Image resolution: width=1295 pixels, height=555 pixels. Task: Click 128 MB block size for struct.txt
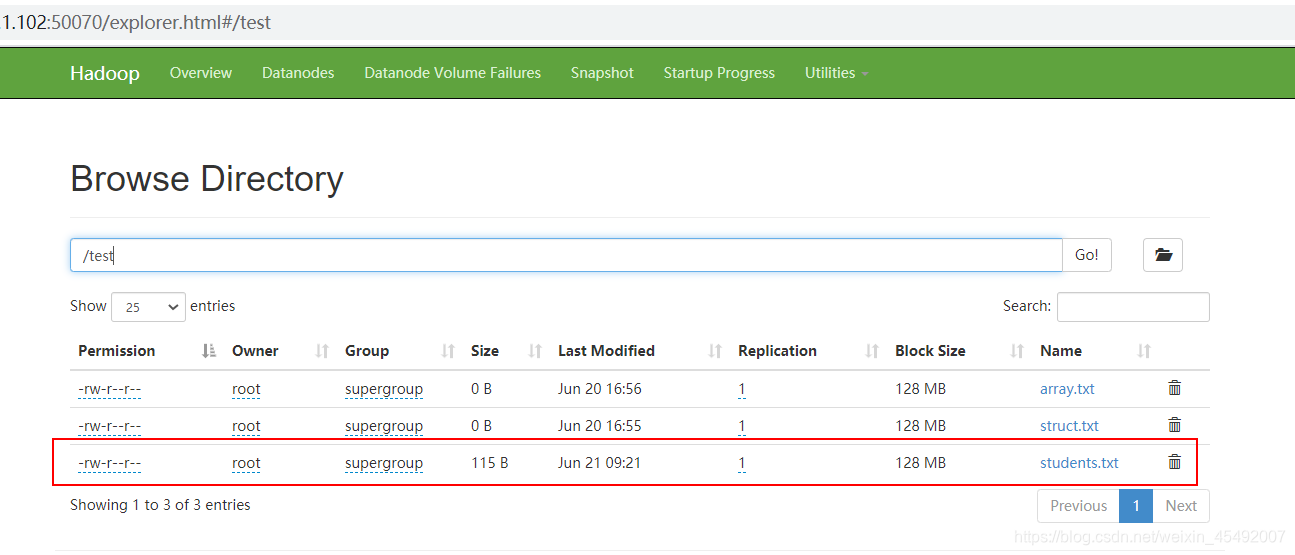click(x=920, y=426)
